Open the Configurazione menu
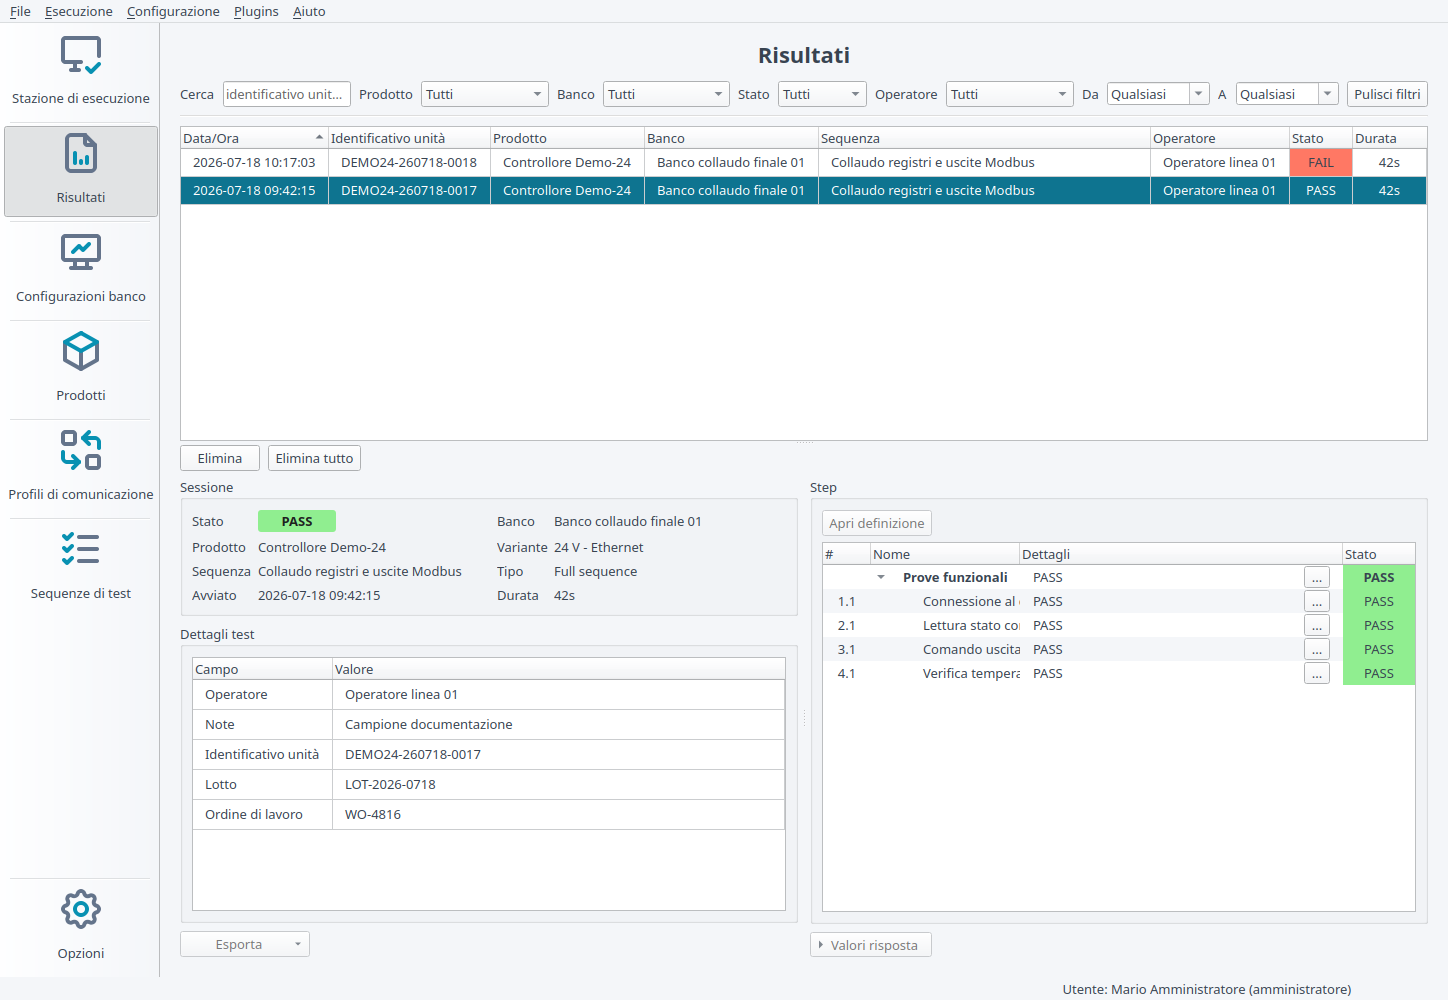 173,11
